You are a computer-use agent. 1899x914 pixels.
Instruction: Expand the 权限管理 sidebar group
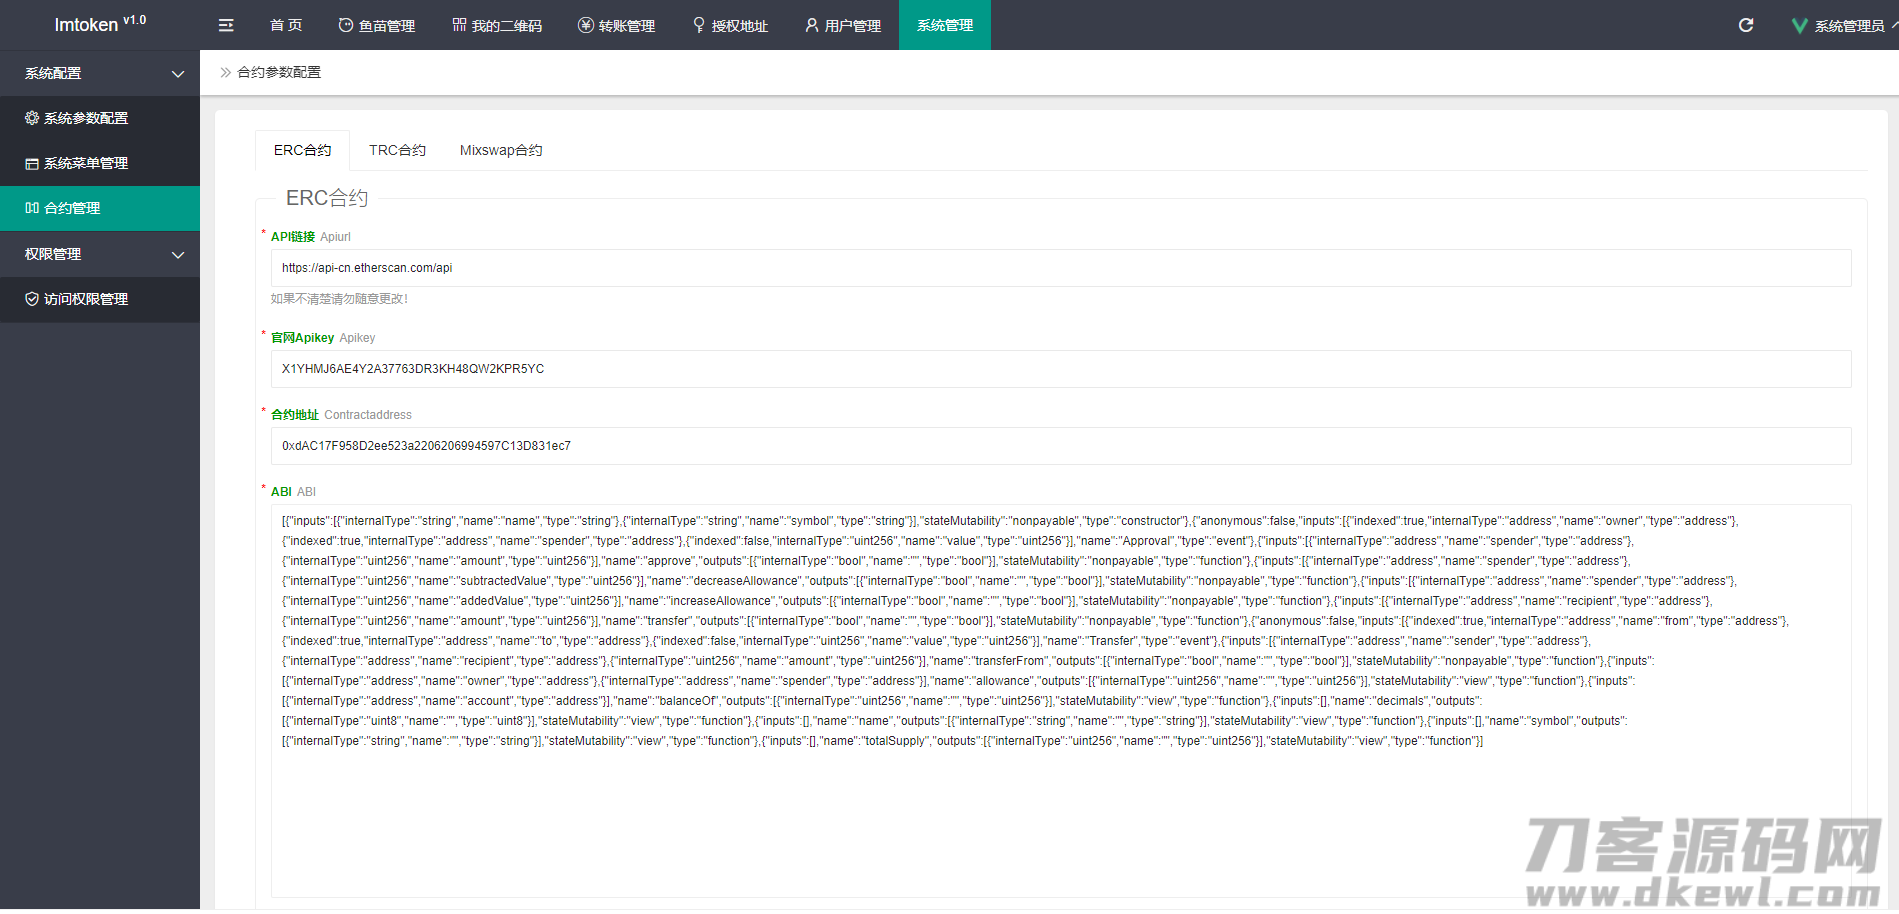point(178,255)
